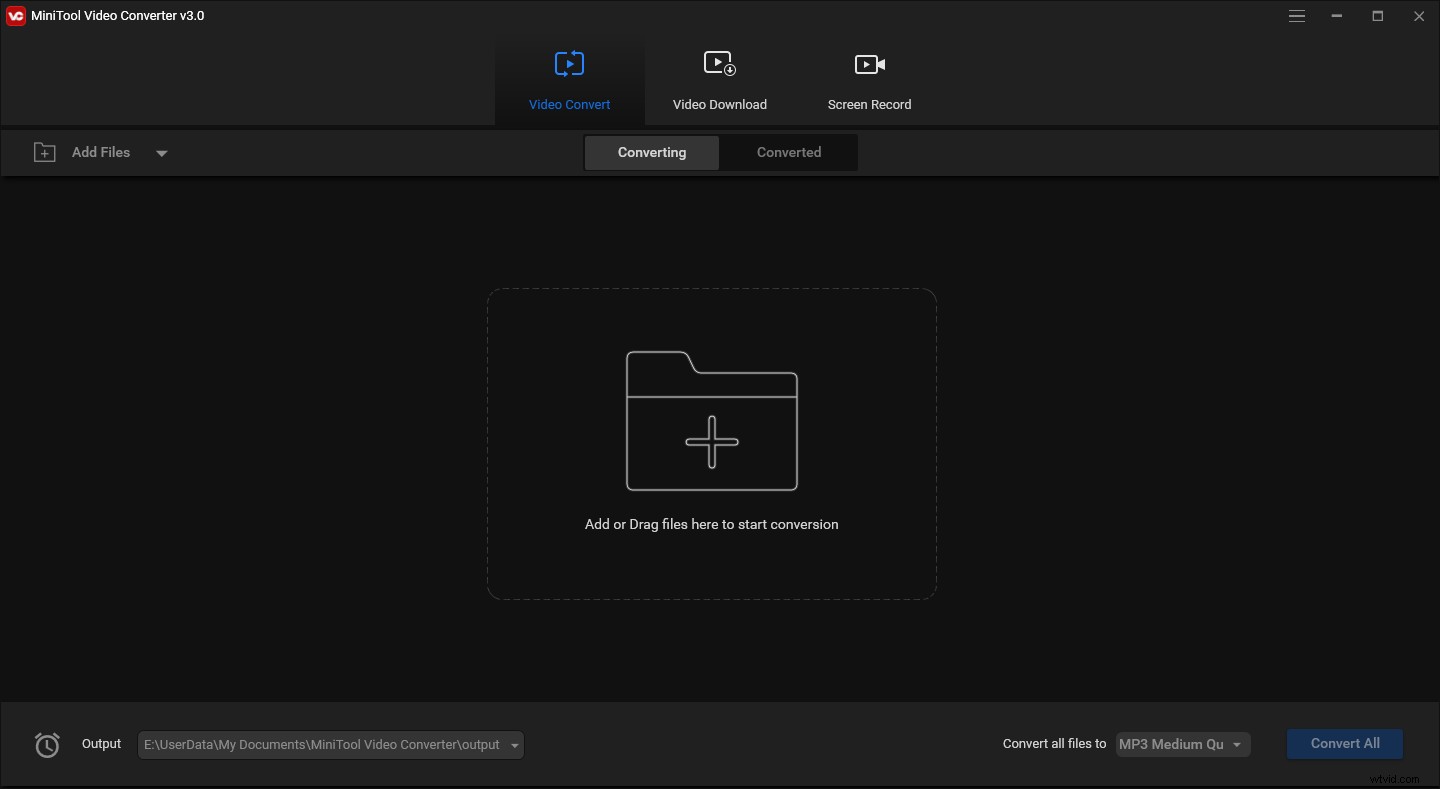
Task: Click the Add Files label
Action: (100, 152)
